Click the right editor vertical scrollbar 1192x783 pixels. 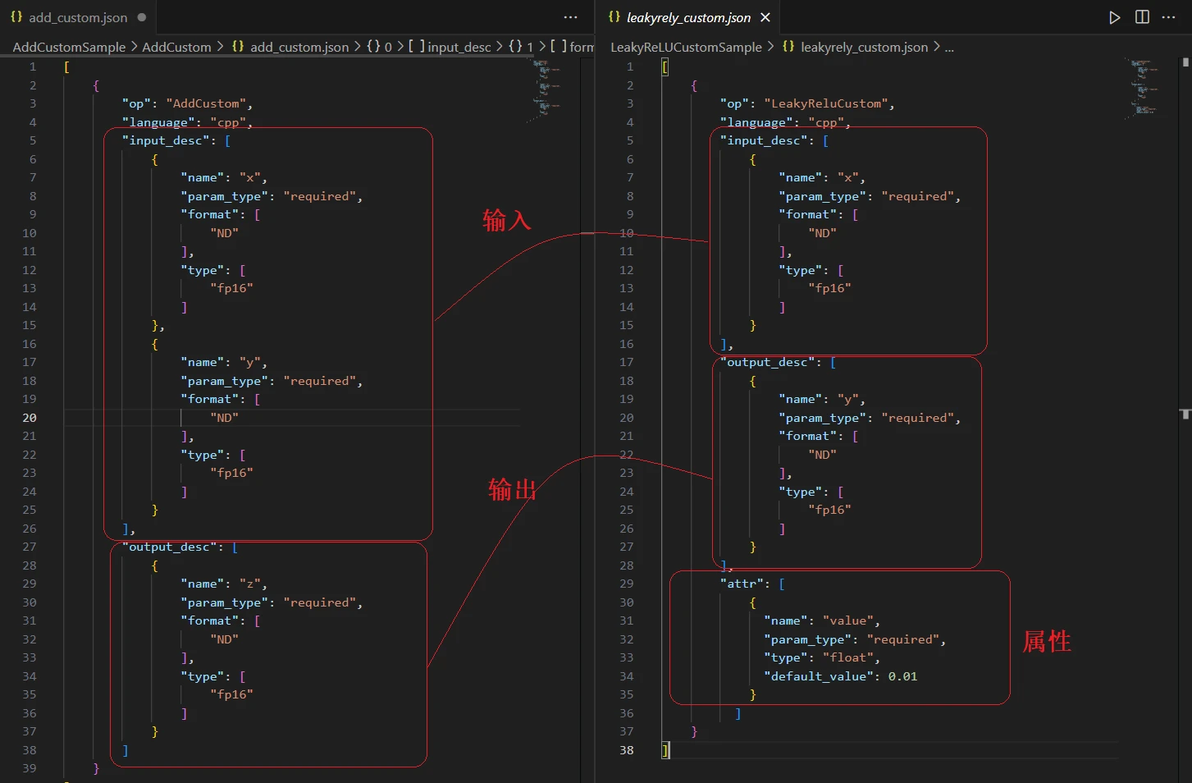(1185, 418)
